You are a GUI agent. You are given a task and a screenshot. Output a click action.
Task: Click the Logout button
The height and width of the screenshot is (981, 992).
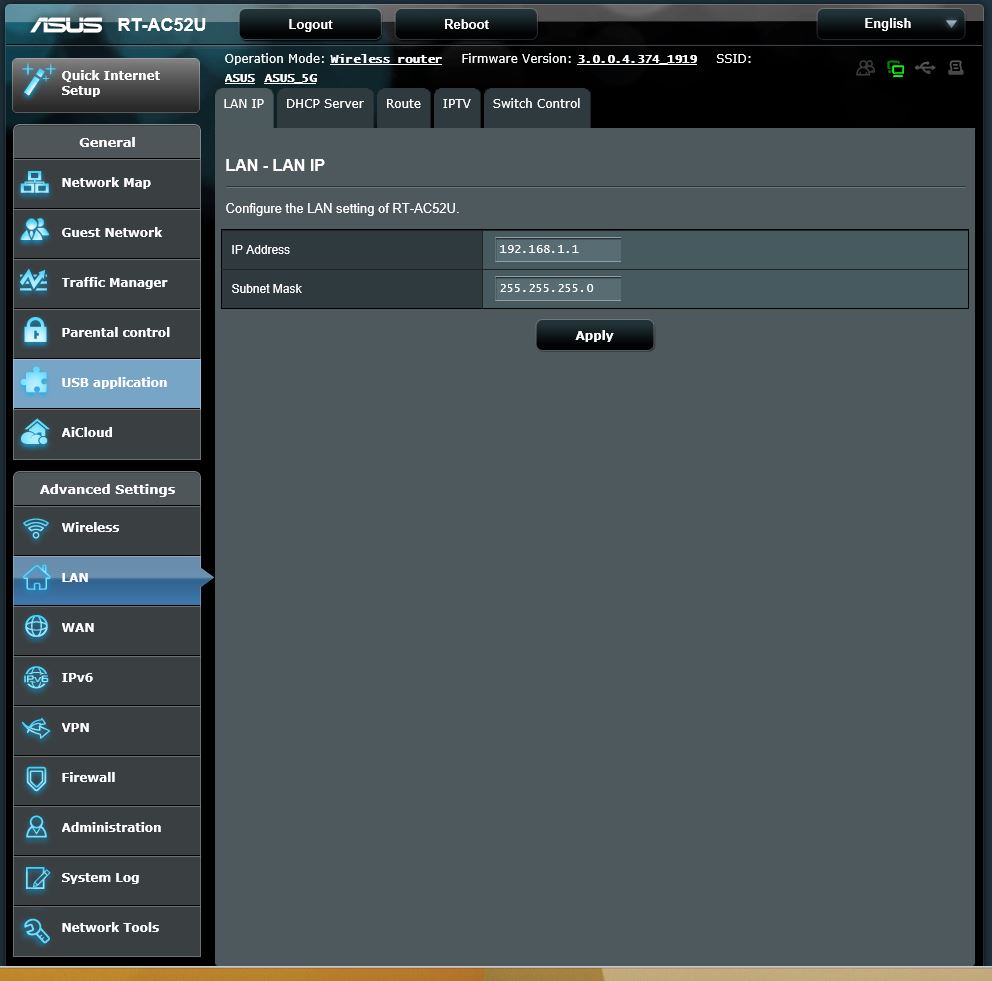pyautogui.click(x=310, y=24)
